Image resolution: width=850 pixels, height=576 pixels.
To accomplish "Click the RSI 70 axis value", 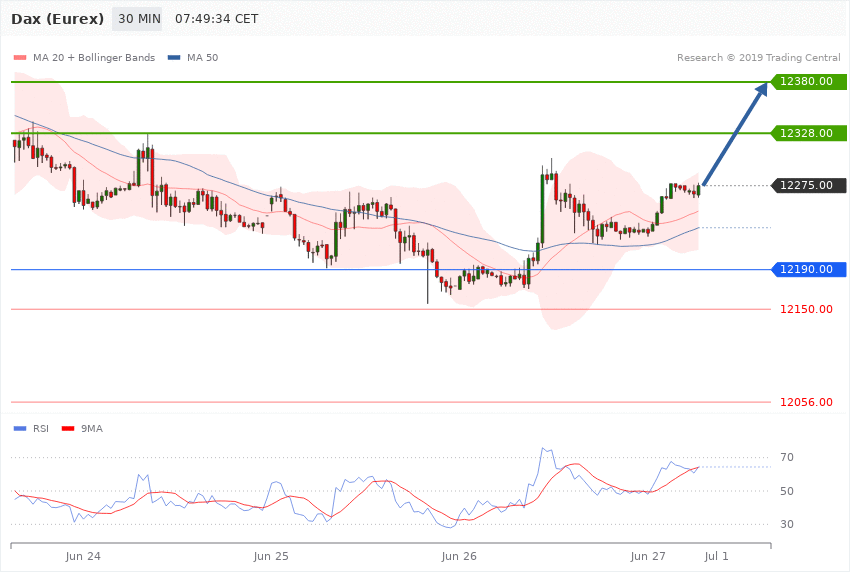I will (787, 457).
